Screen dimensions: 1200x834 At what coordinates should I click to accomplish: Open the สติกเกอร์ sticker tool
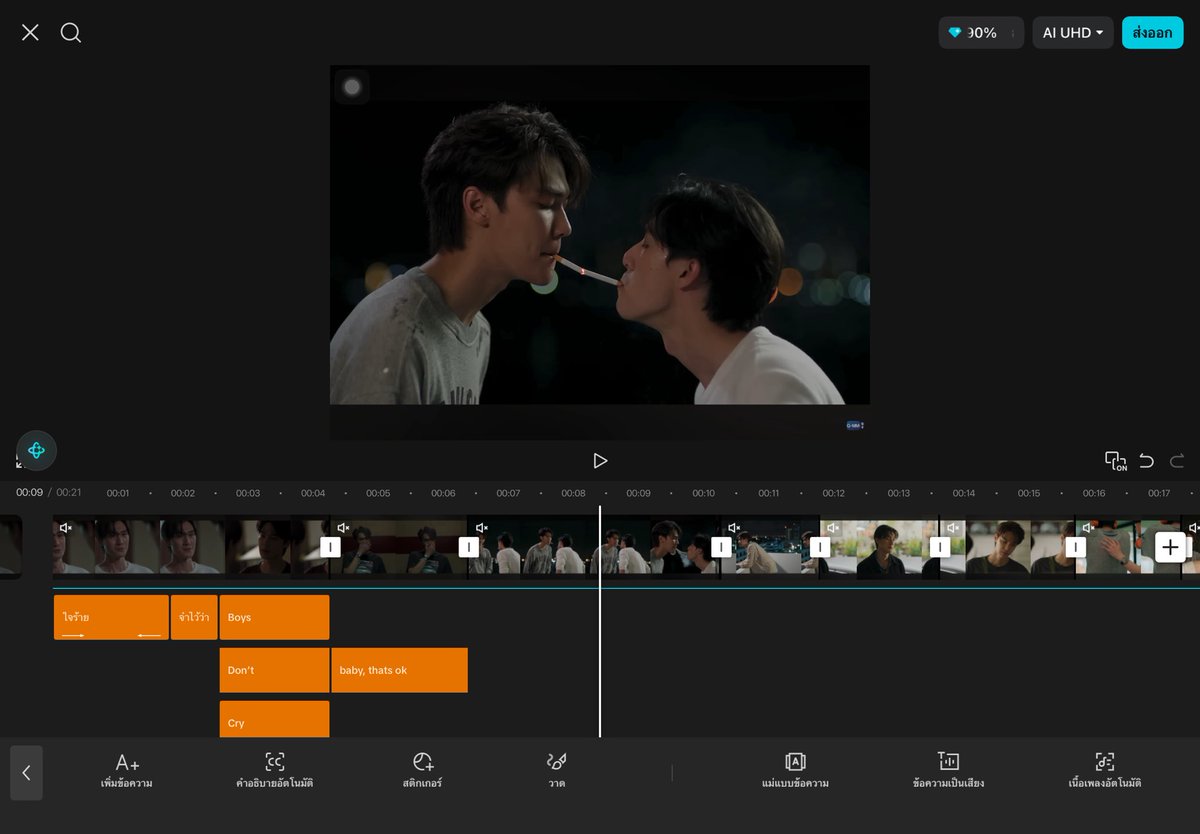[x=422, y=771]
